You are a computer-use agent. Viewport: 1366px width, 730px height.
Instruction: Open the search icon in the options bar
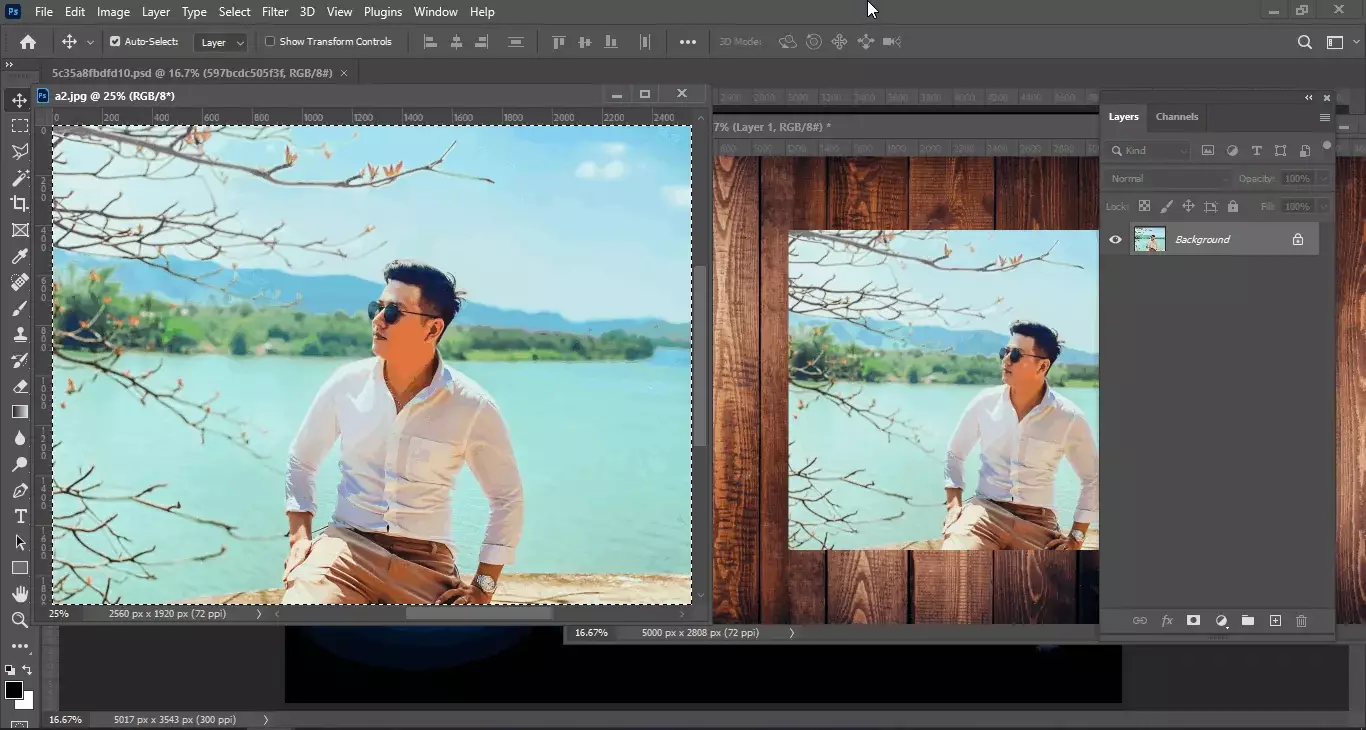(x=1304, y=42)
